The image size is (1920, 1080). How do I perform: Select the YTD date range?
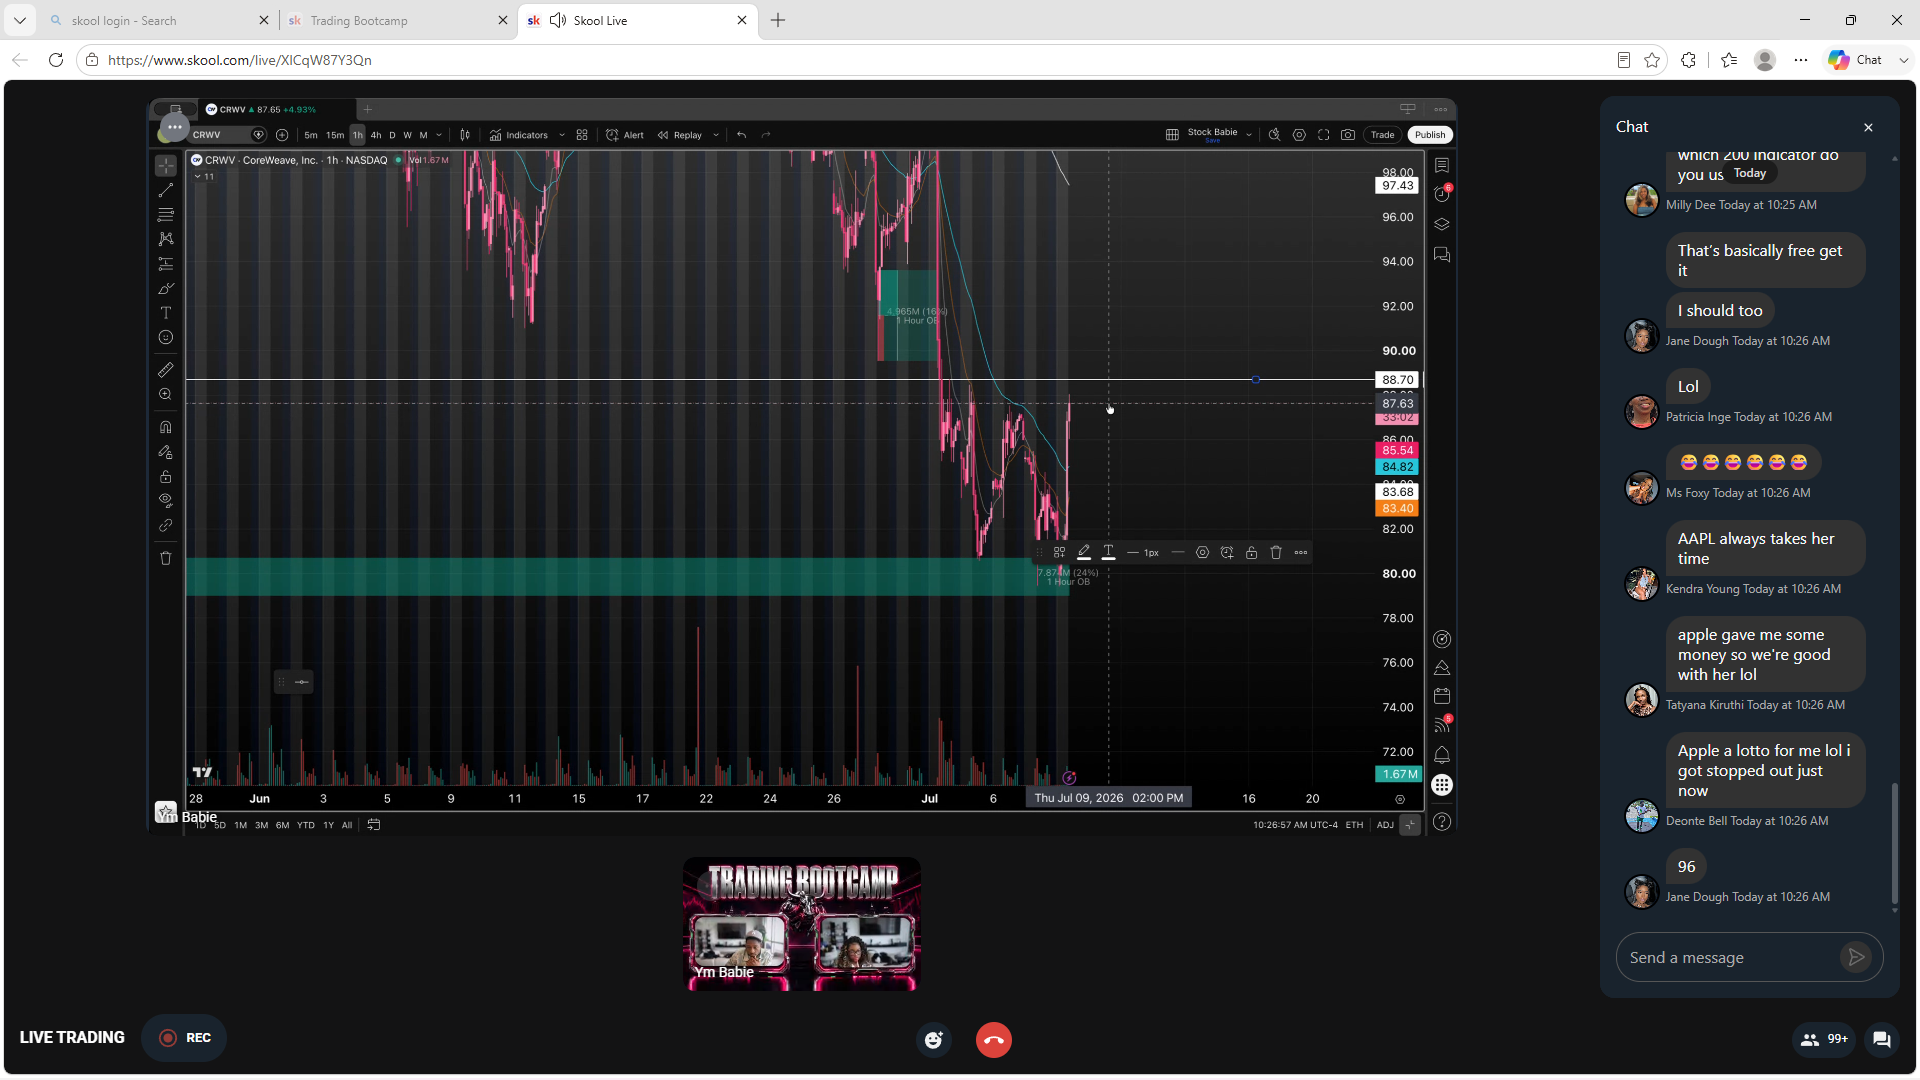click(x=306, y=825)
